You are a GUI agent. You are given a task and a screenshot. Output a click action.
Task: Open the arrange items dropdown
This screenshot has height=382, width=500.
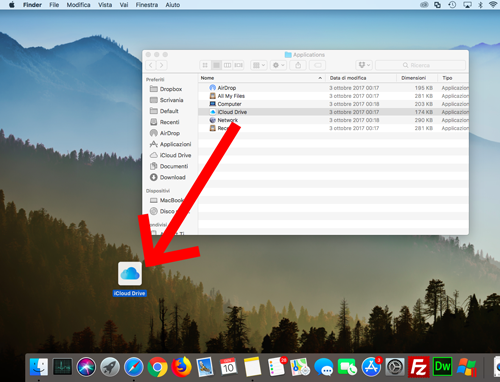coord(259,65)
